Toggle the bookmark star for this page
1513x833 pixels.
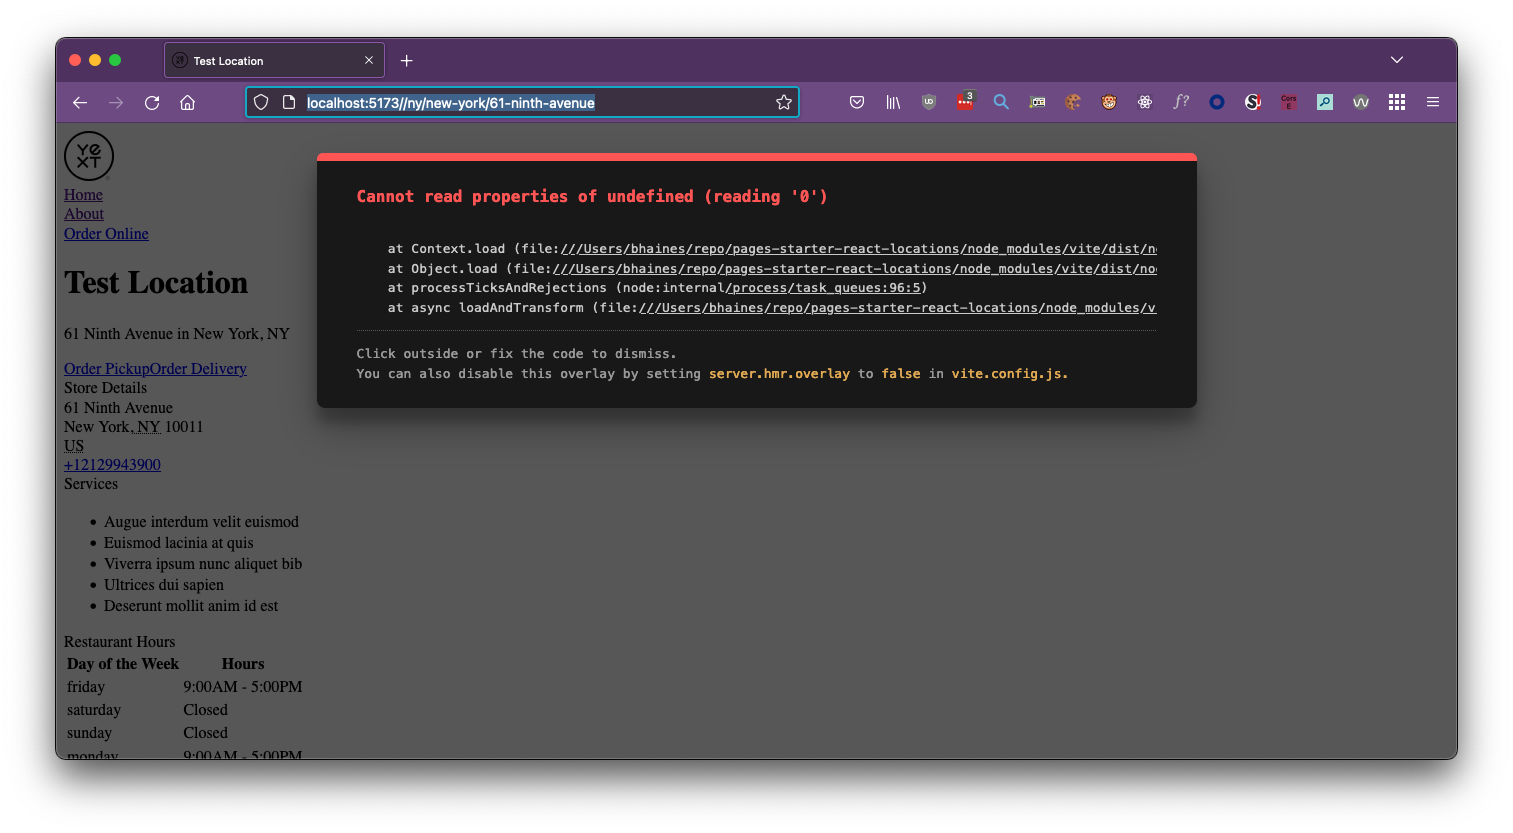[783, 101]
